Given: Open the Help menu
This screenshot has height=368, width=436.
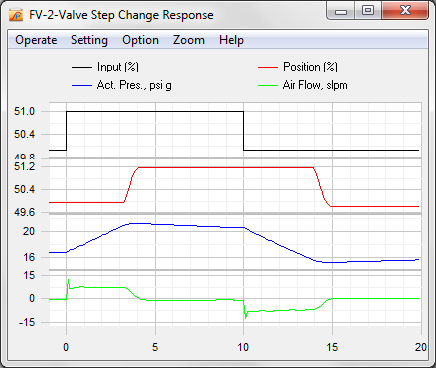Looking at the screenshot, I should click(231, 40).
